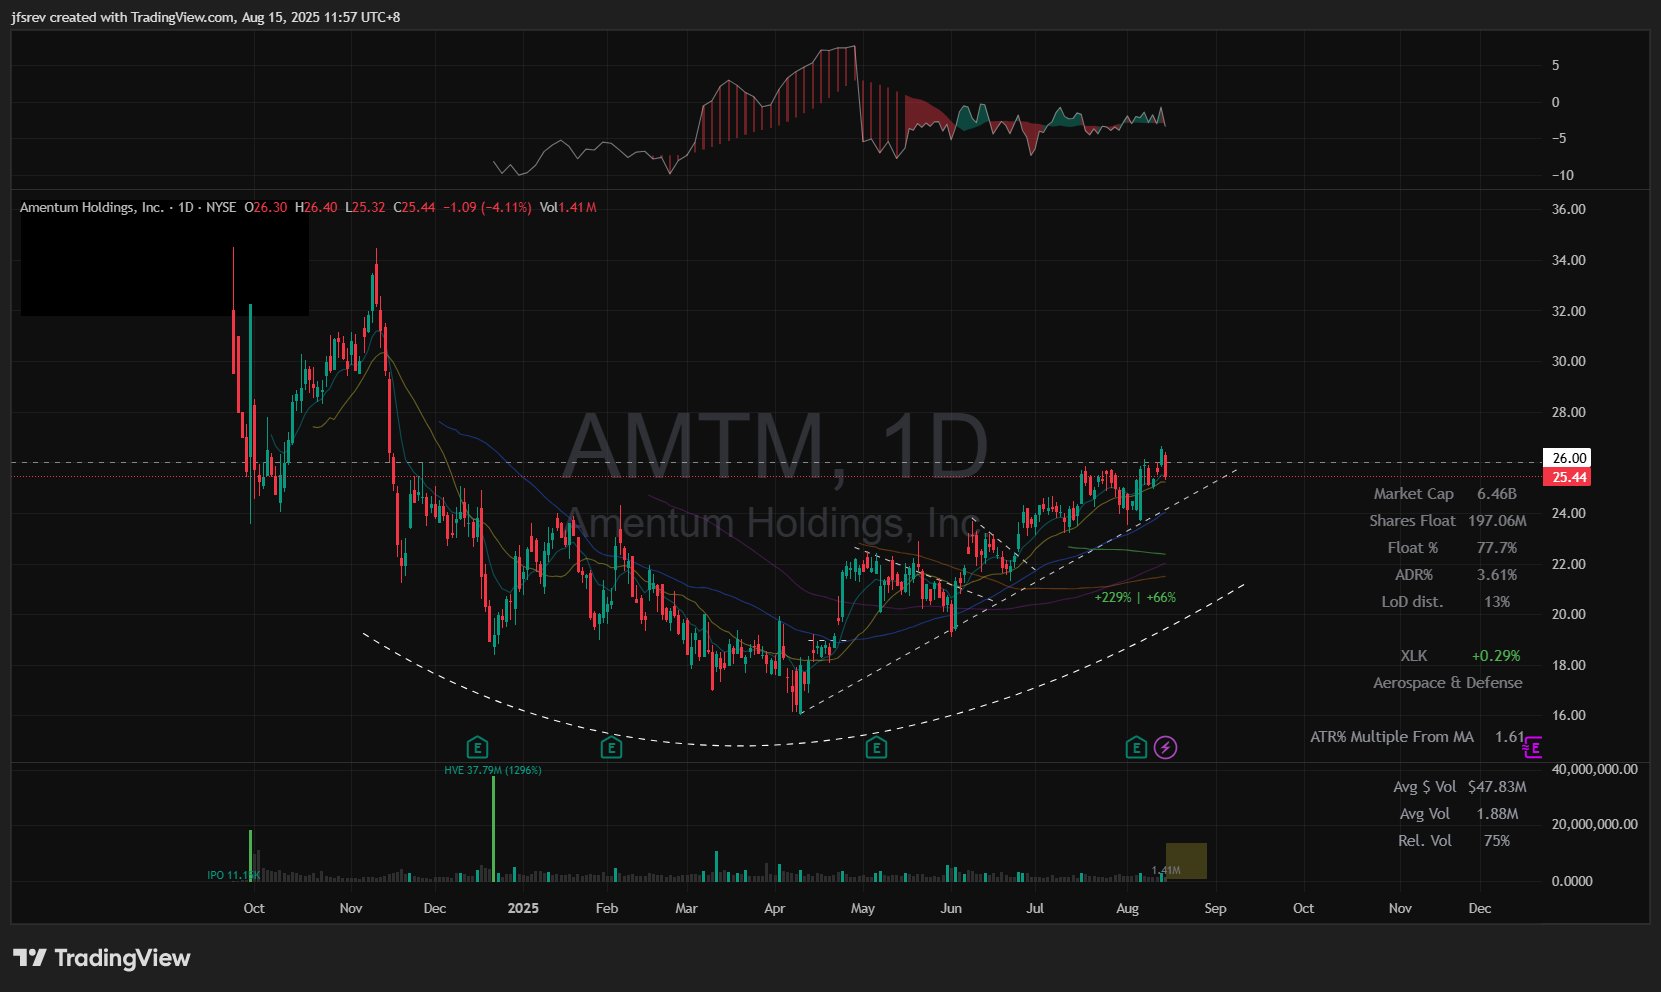Select the ADR% 3.61% value
The width and height of the screenshot is (1661, 992).
tap(1497, 575)
